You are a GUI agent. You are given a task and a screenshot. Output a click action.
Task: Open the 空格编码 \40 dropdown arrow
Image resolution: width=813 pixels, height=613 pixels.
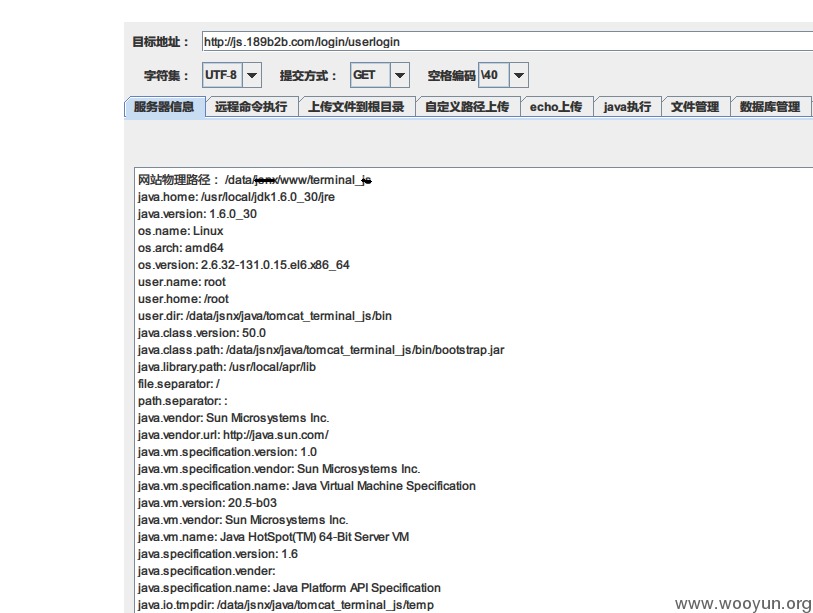coord(519,76)
